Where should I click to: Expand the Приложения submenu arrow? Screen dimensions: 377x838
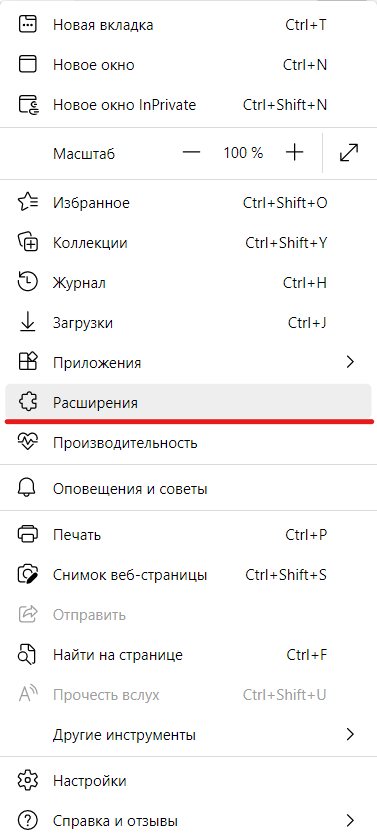tap(350, 362)
